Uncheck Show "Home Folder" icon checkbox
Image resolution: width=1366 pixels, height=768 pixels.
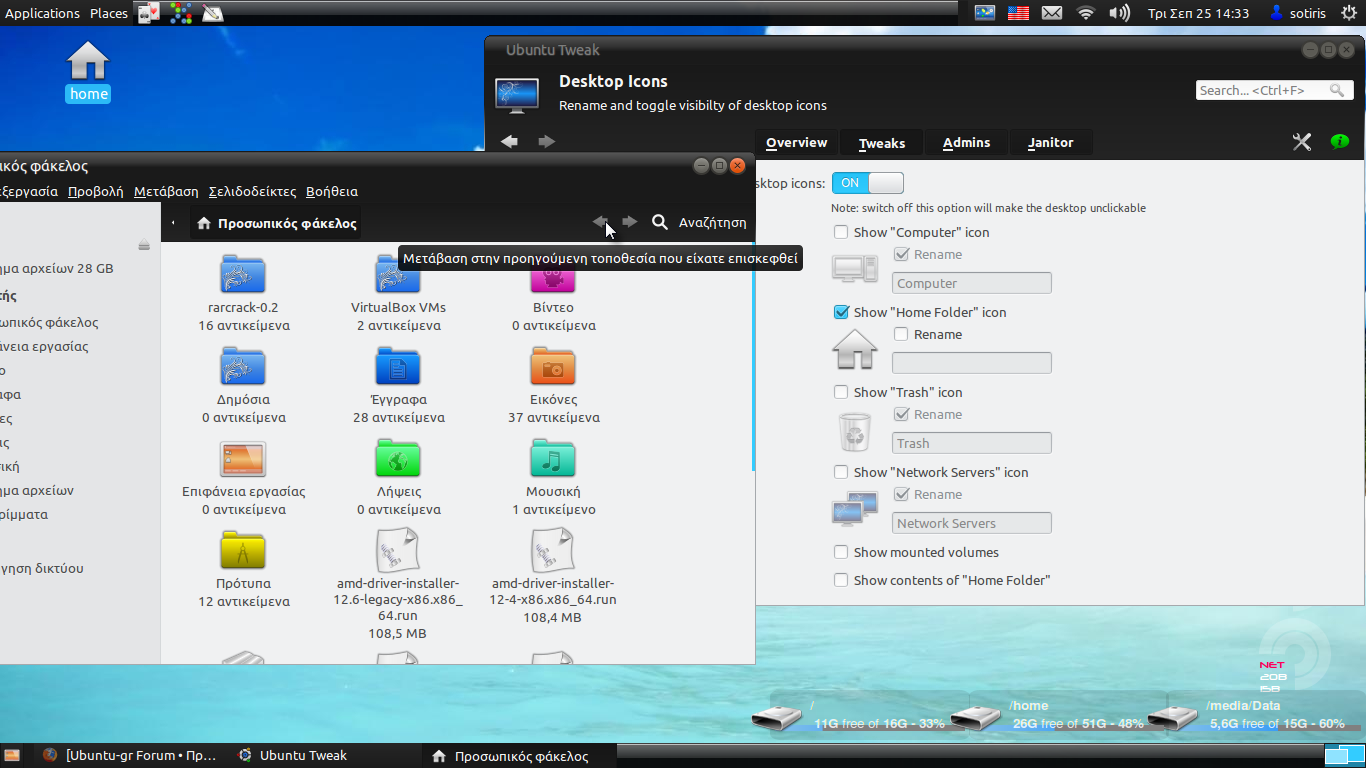(x=841, y=312)
